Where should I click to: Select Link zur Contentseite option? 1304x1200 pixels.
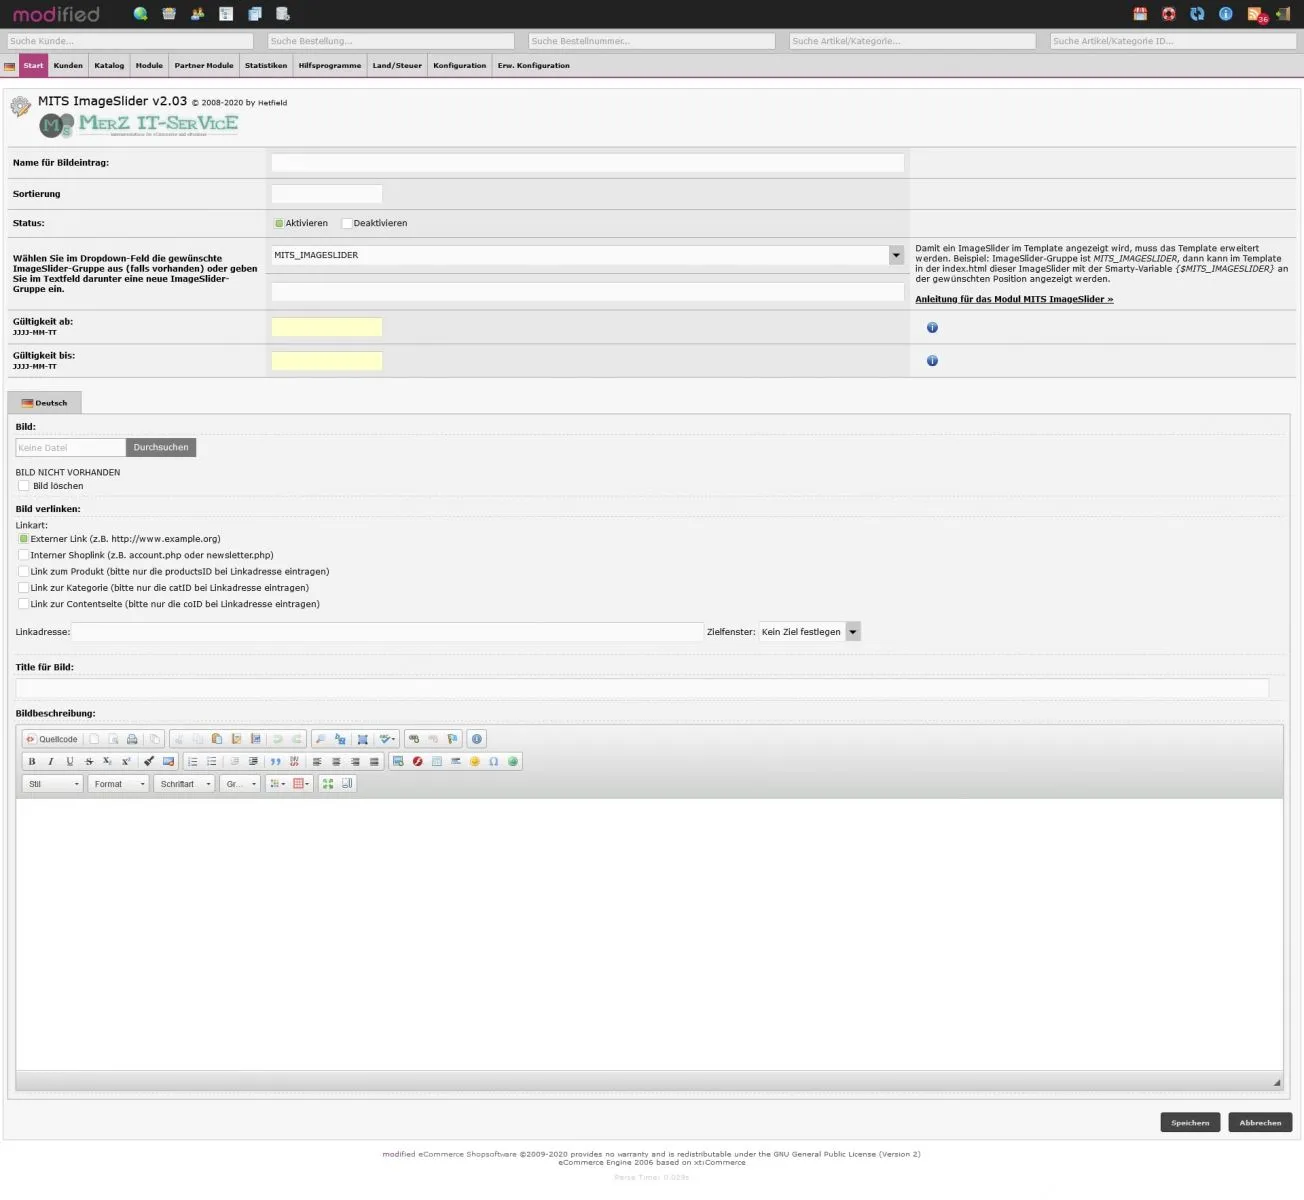[x=24, y=604]
